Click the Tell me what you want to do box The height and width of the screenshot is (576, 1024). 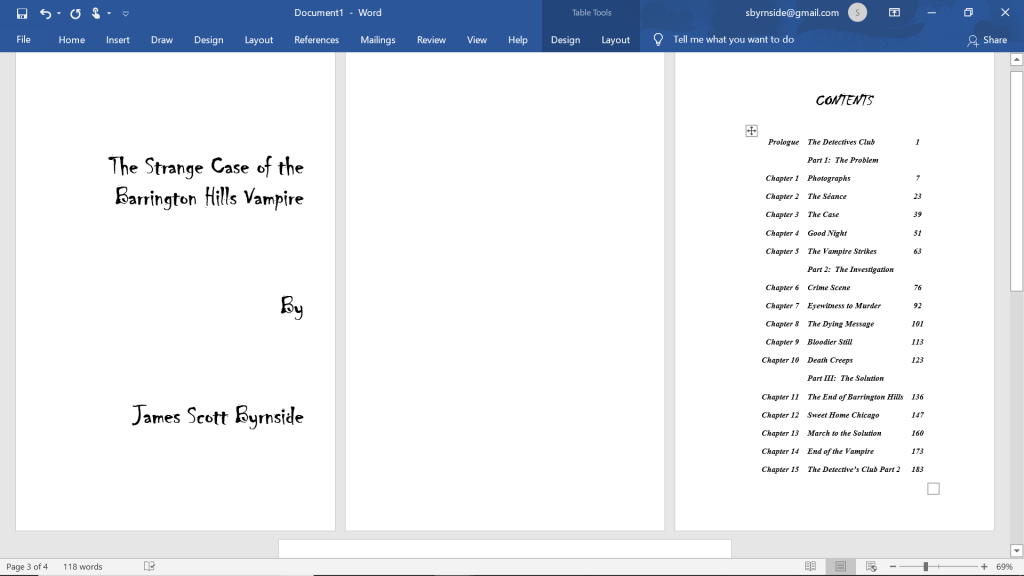[x=733, y=40]
